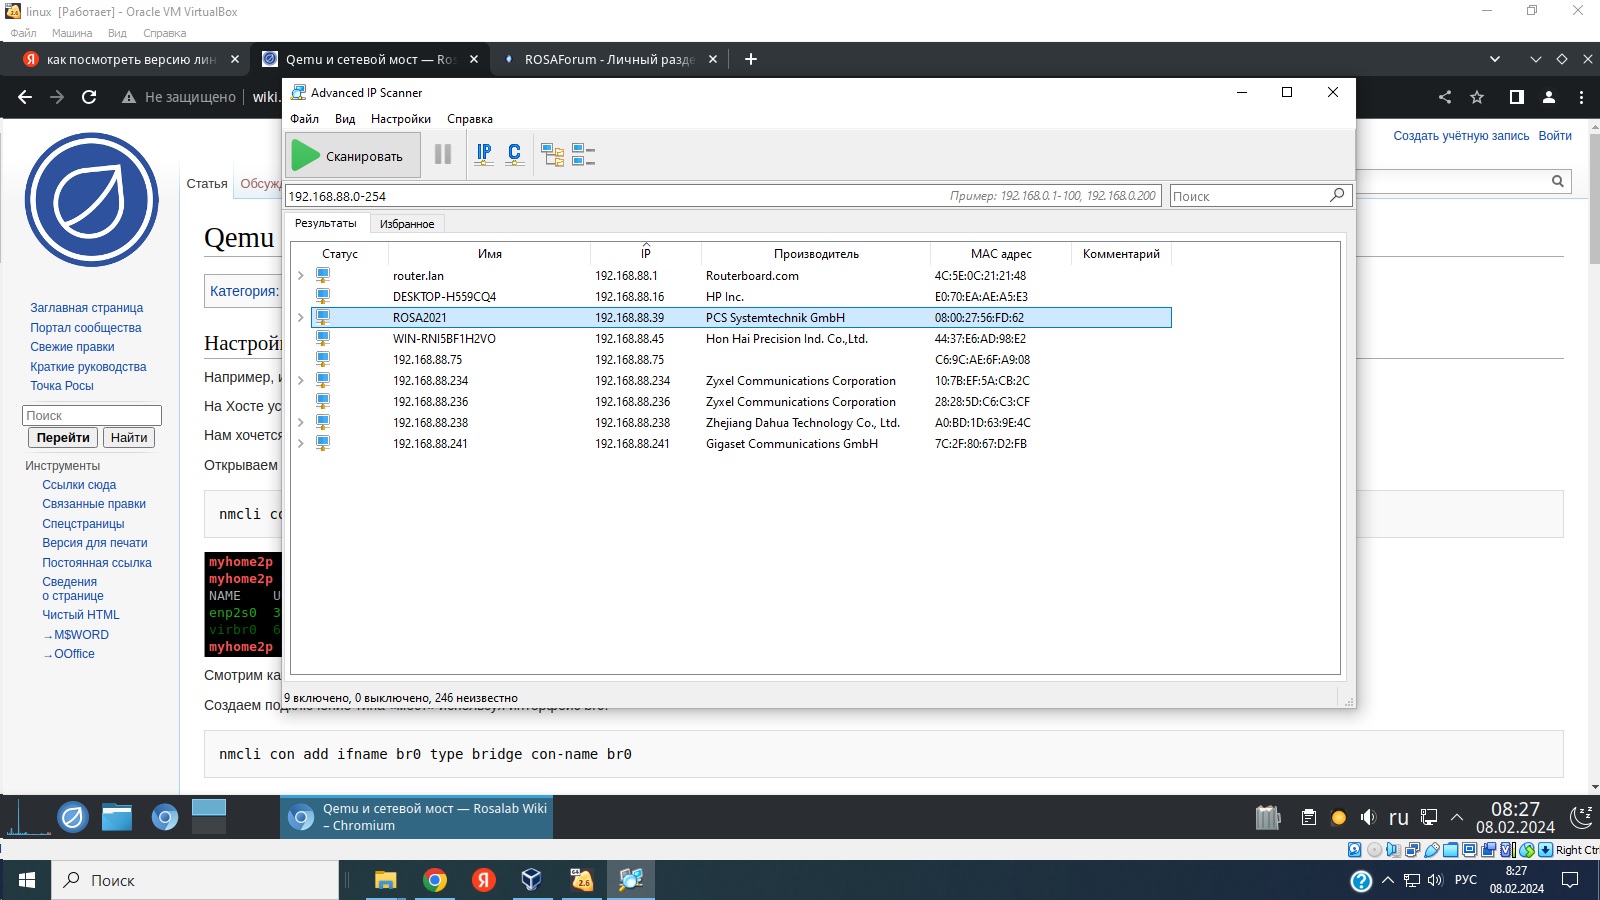Screen dimensions: 1600x900
Task: Pause the scan in Advanced IP Scanner
Action: (443, 155)
